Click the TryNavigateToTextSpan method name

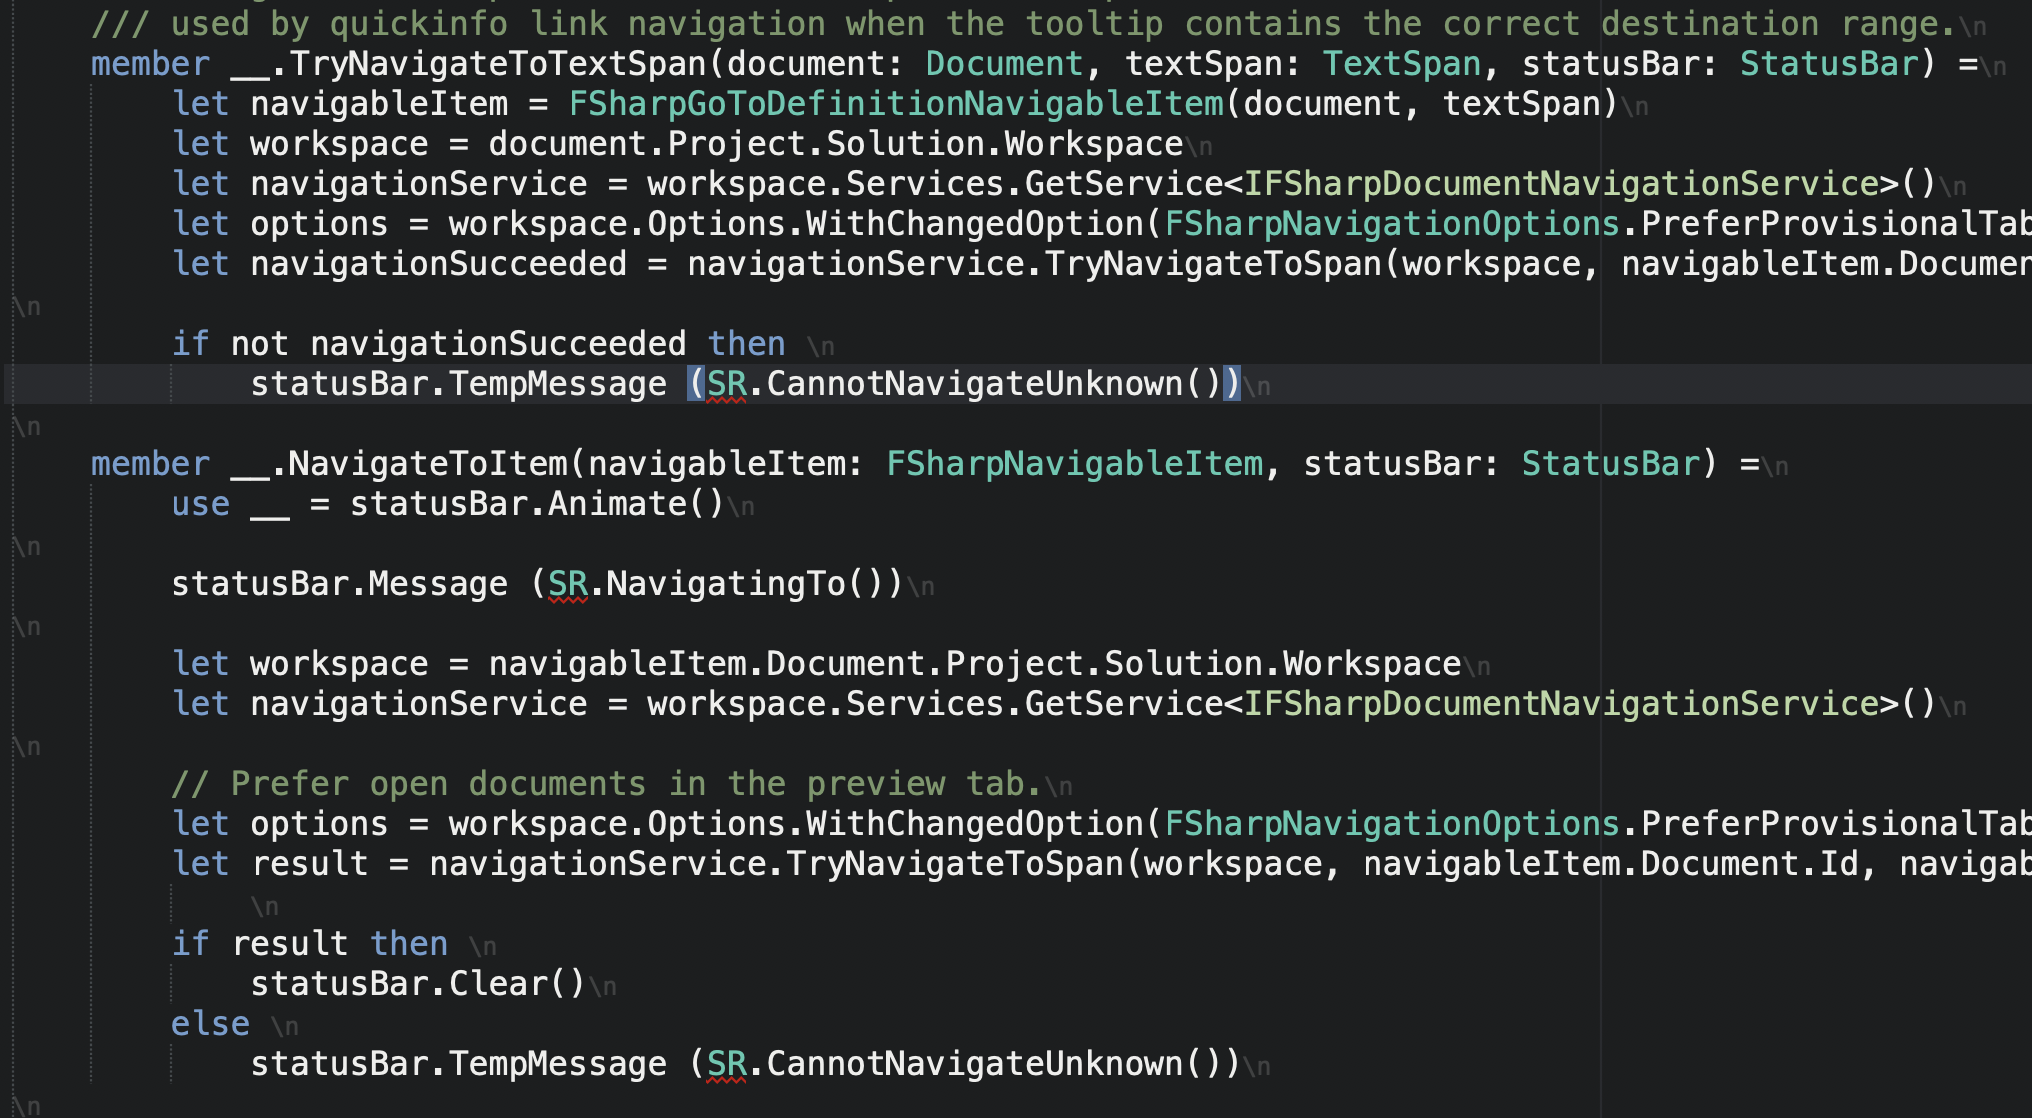tap(498, 64)
